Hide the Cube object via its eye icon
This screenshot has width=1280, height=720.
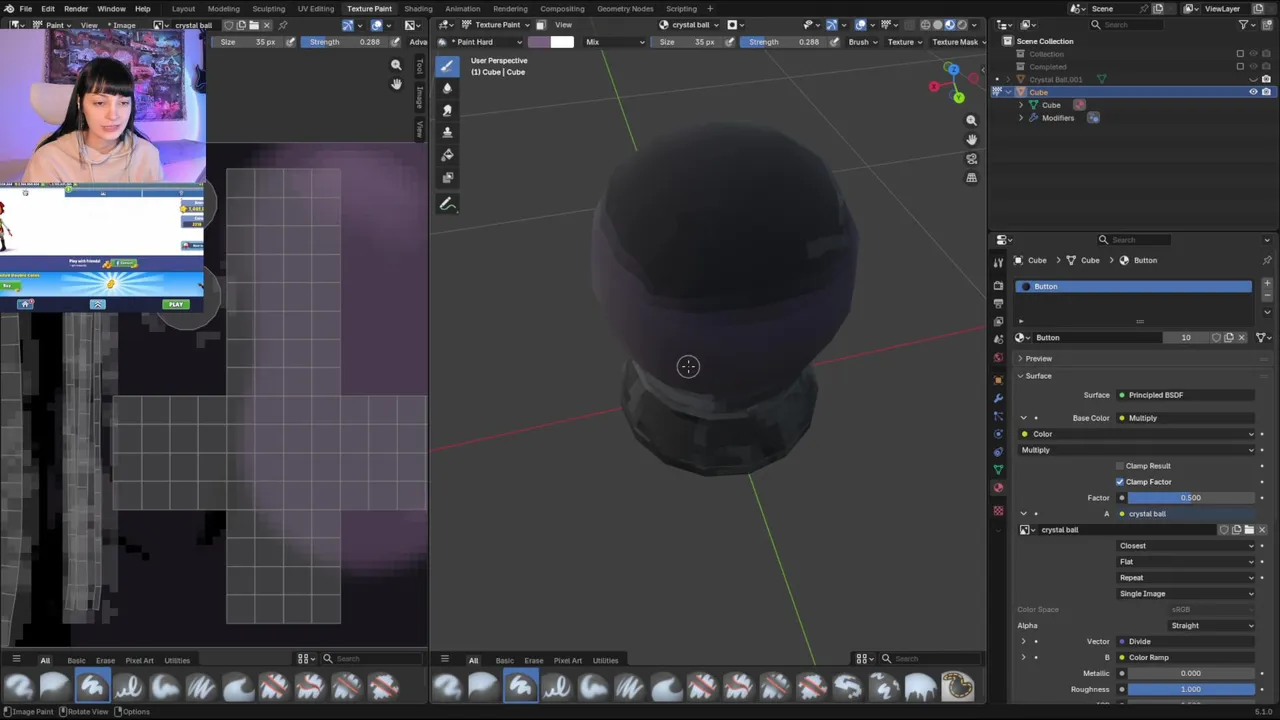tap(1253, 92)
